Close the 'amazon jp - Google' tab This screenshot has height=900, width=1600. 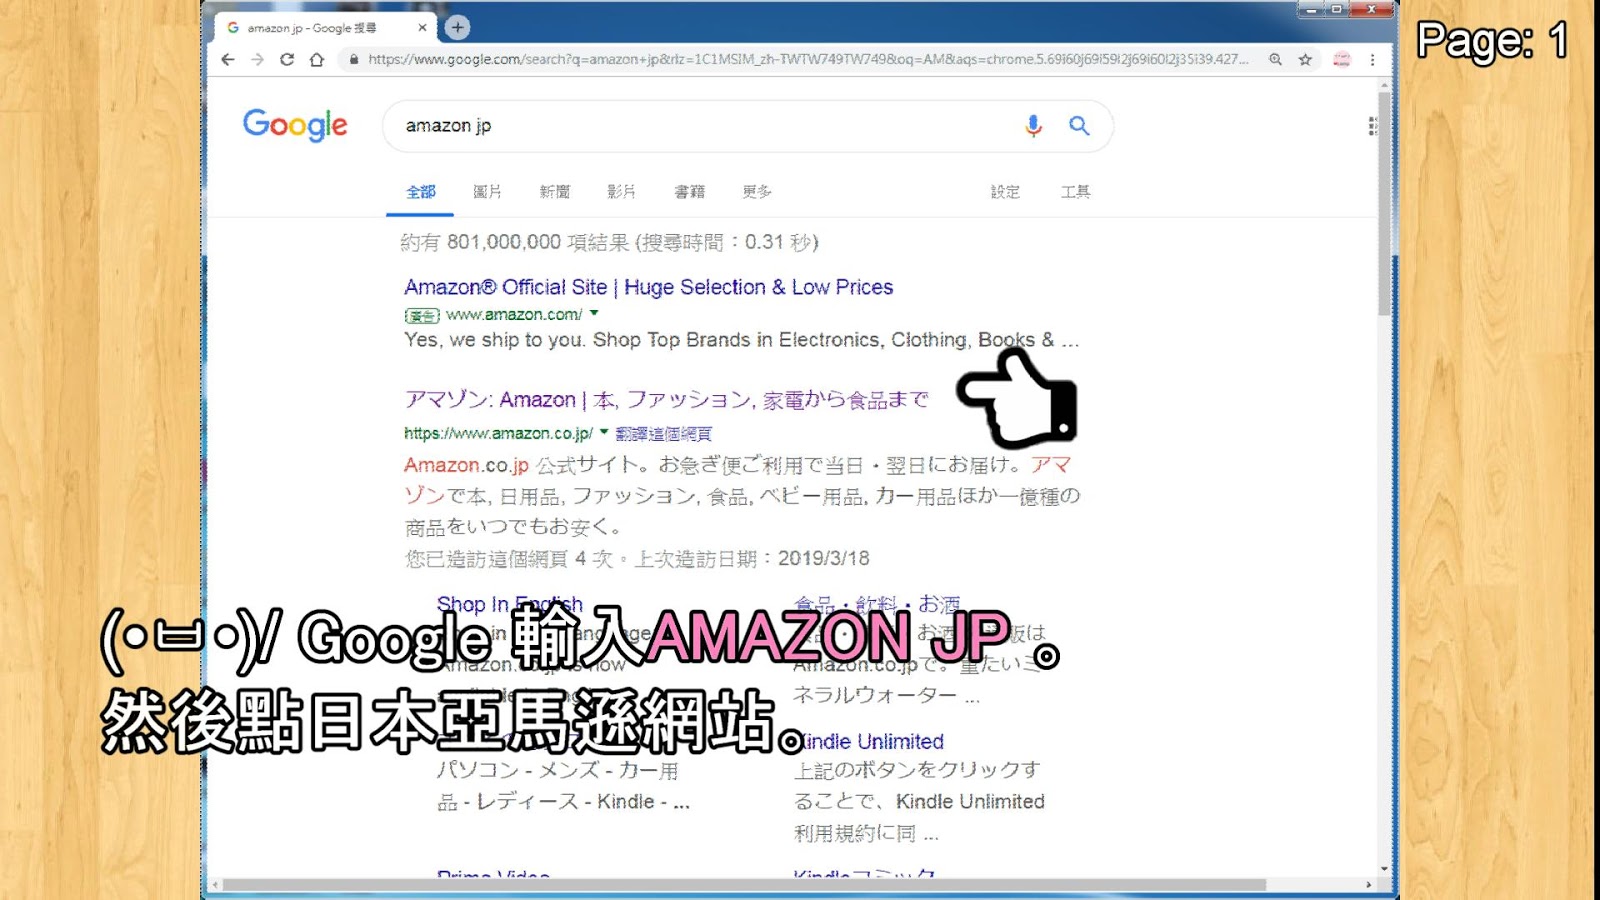point(422,28)
